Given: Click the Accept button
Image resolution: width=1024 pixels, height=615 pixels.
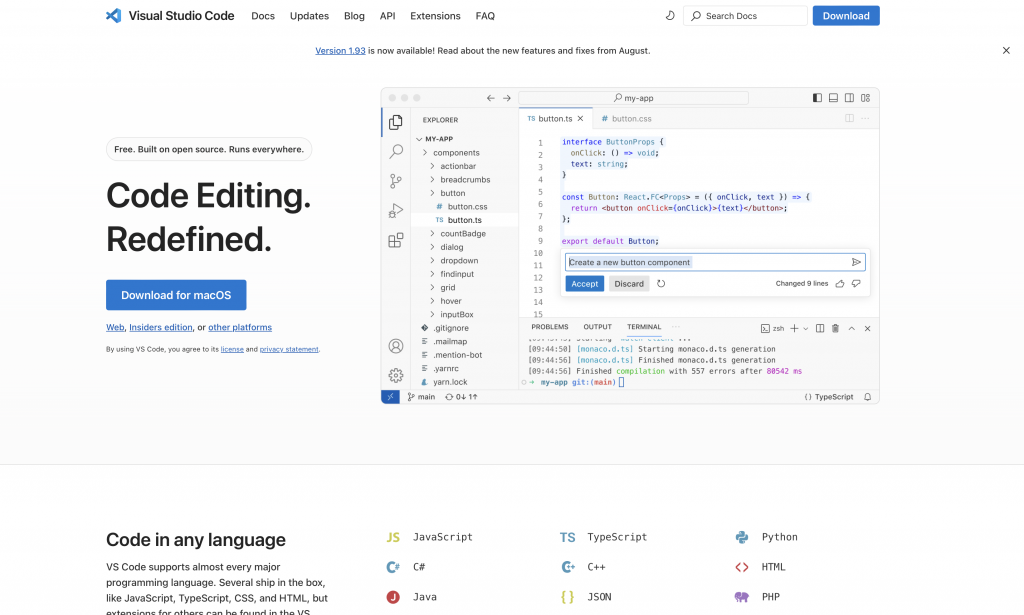Looking at the screenshot, I should [x=584, y=284].
